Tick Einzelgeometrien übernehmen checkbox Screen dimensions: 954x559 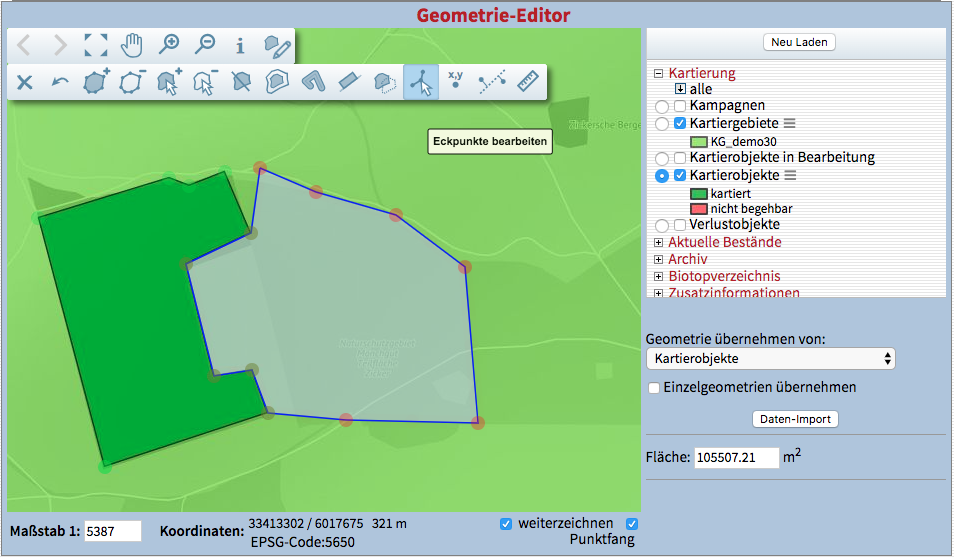654,388
